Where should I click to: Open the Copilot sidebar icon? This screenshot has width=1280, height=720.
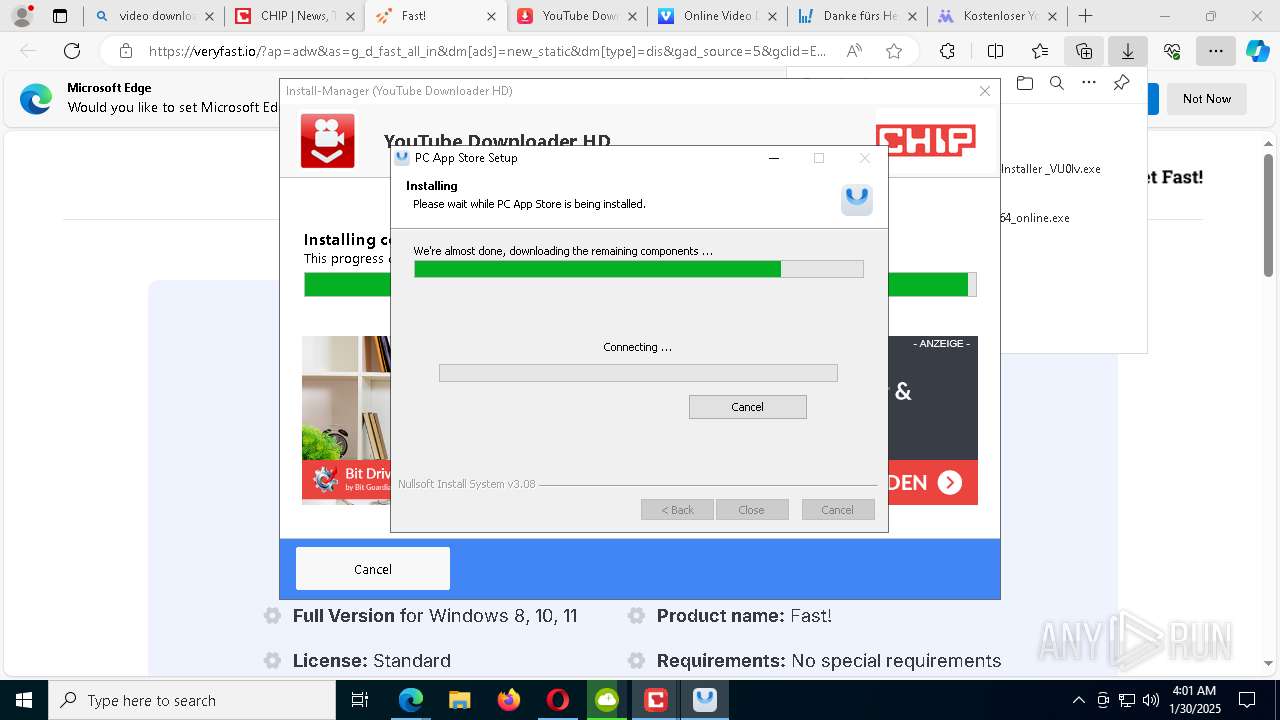click(x=1257, y=51)
